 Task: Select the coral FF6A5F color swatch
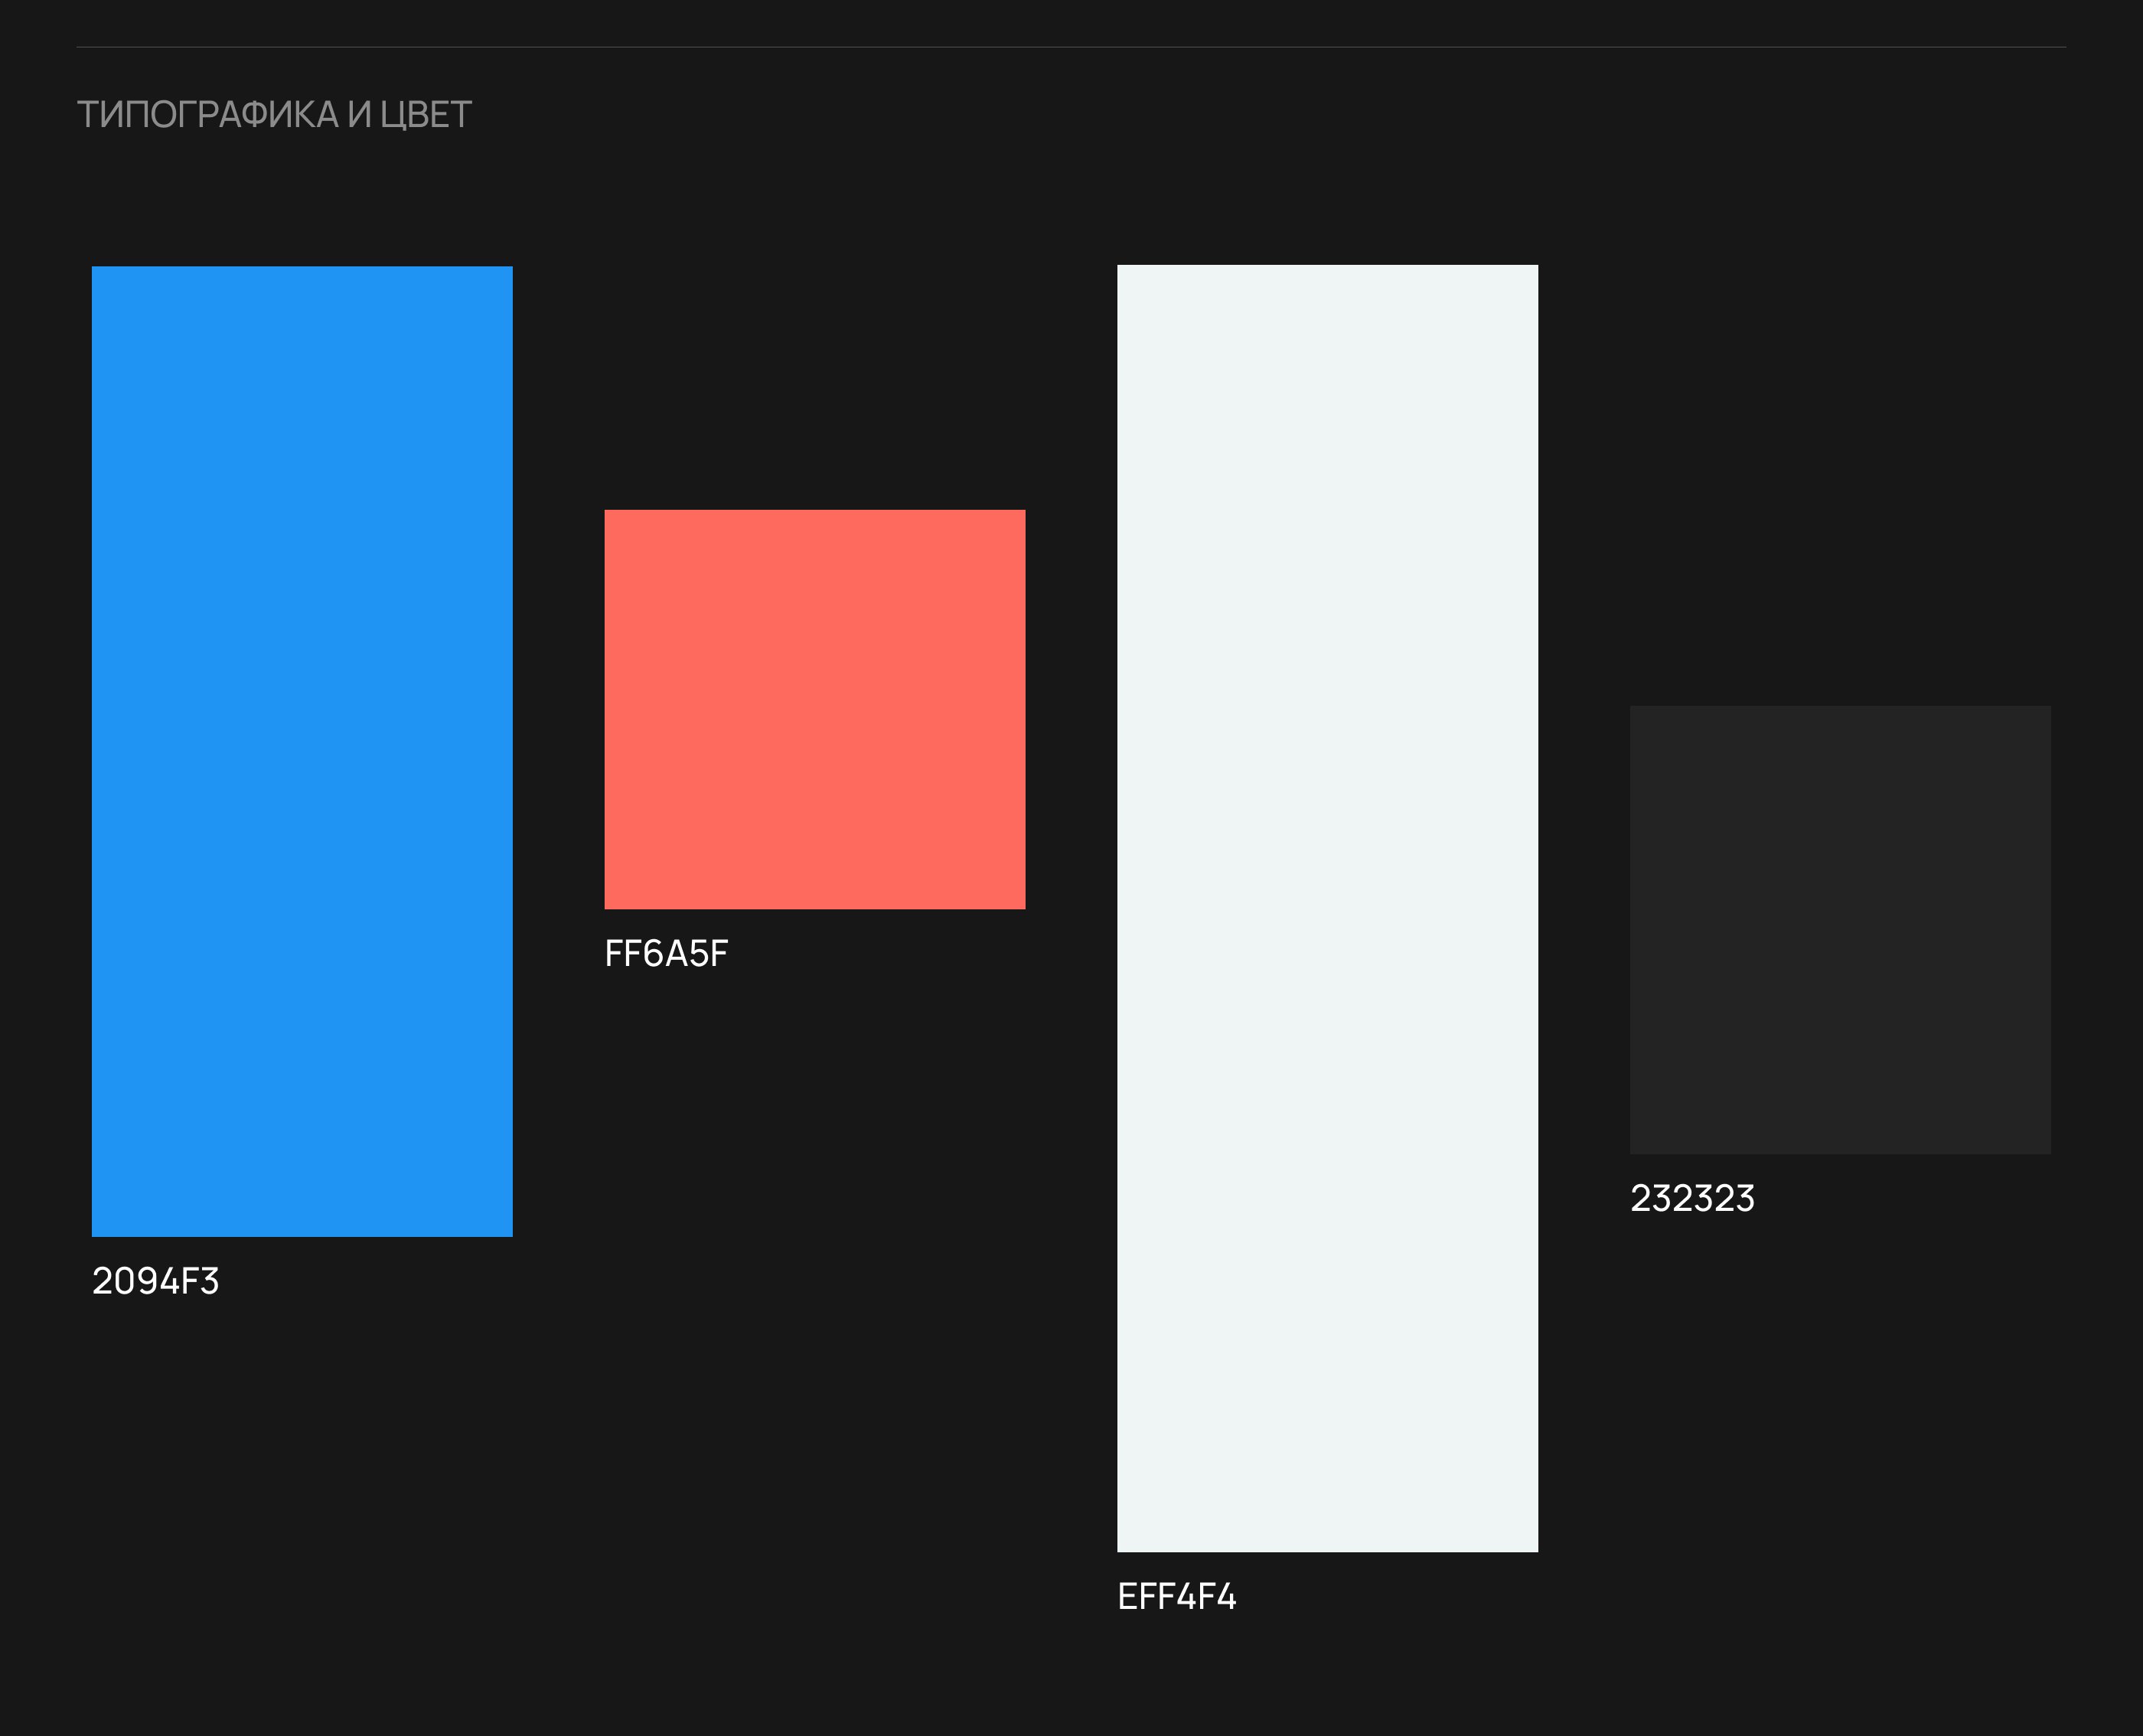(814, 709)
